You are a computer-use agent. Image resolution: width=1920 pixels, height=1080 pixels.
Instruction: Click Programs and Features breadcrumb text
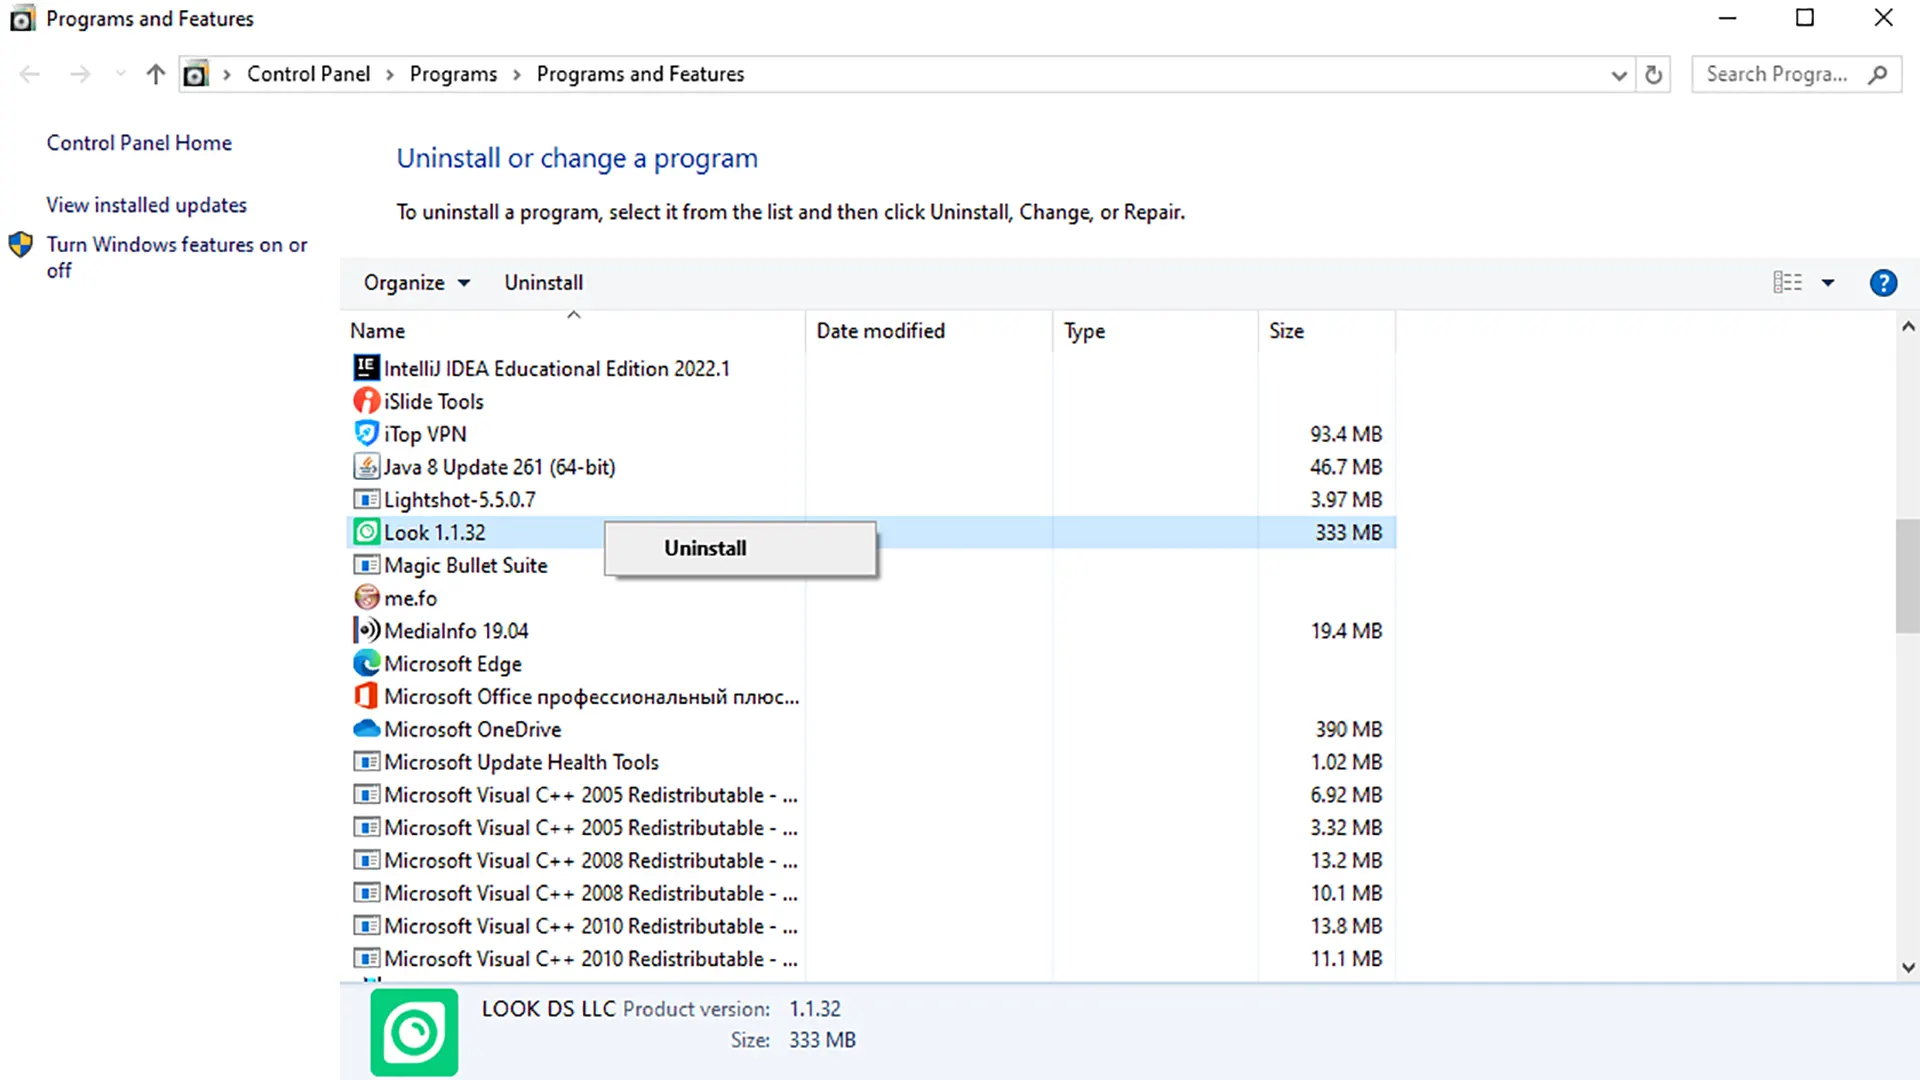(640, 74)
